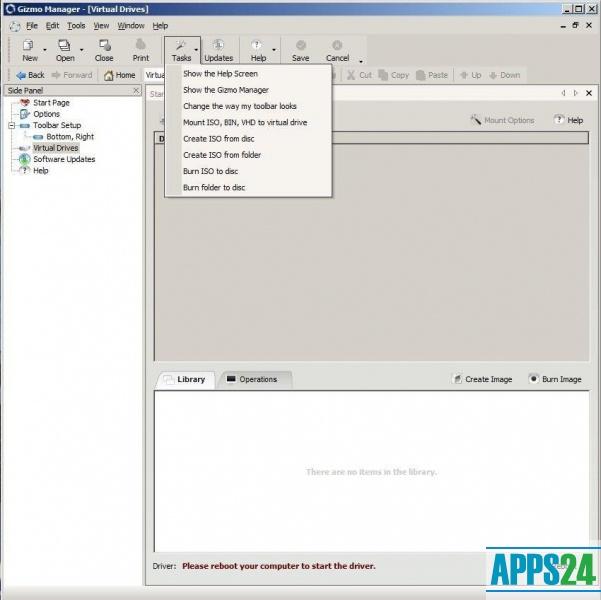Open the View menu
Image resolution: width=601 pixels, height=600 pixels.
coord(101,26)
